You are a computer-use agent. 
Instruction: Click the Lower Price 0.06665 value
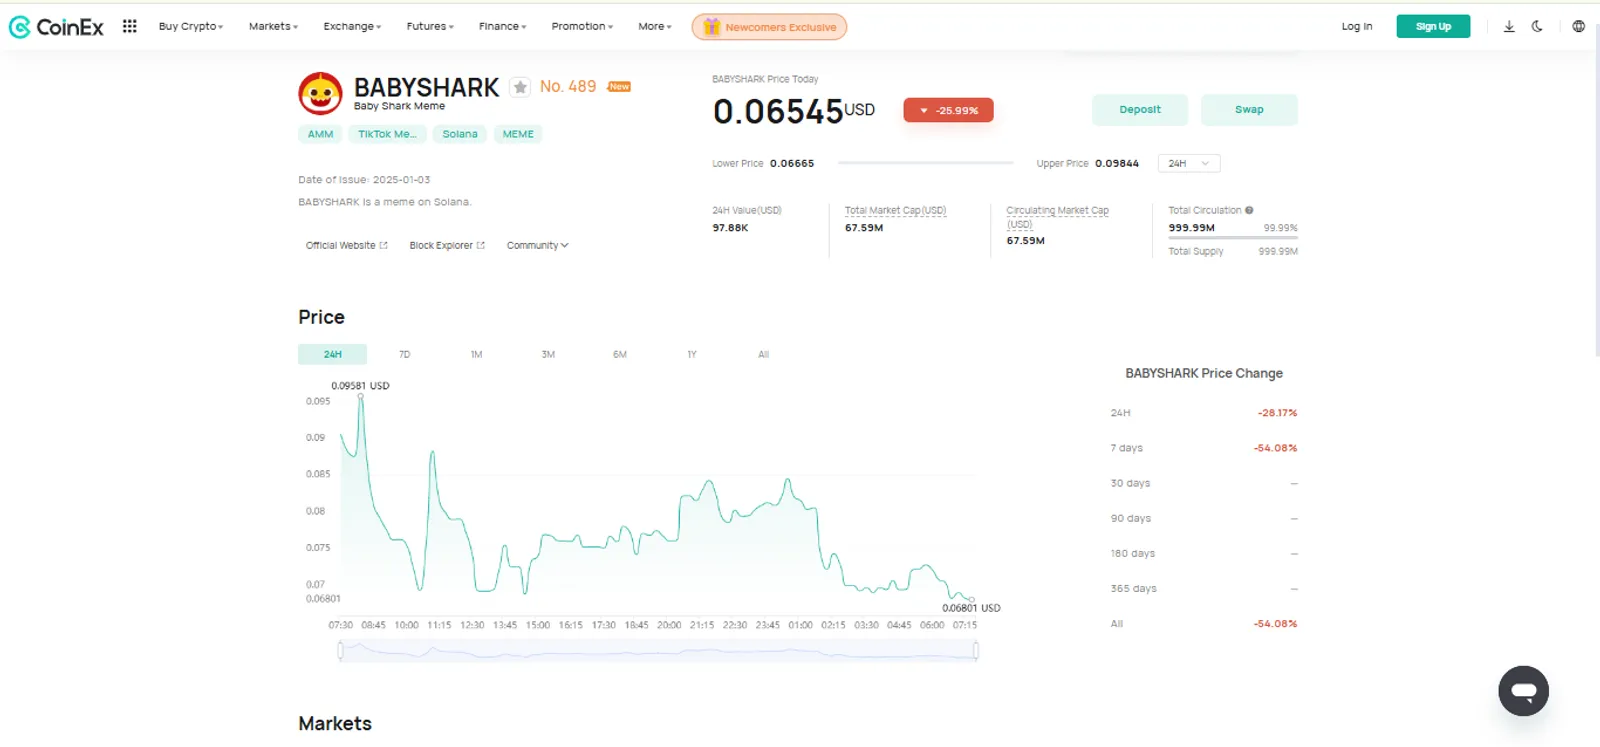pos(792,163)
